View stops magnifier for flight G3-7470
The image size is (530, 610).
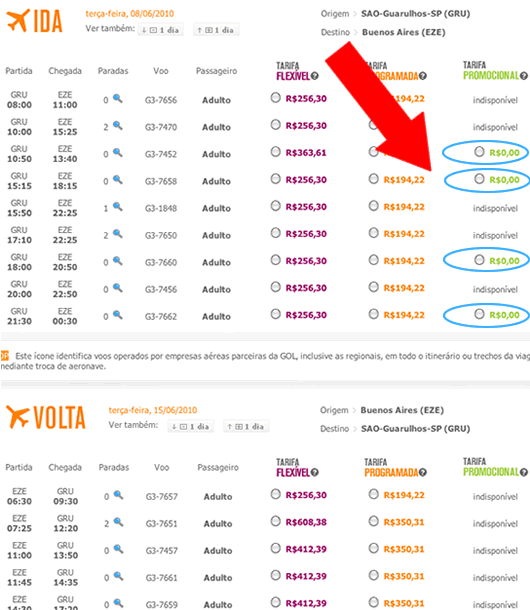[118, 125]
